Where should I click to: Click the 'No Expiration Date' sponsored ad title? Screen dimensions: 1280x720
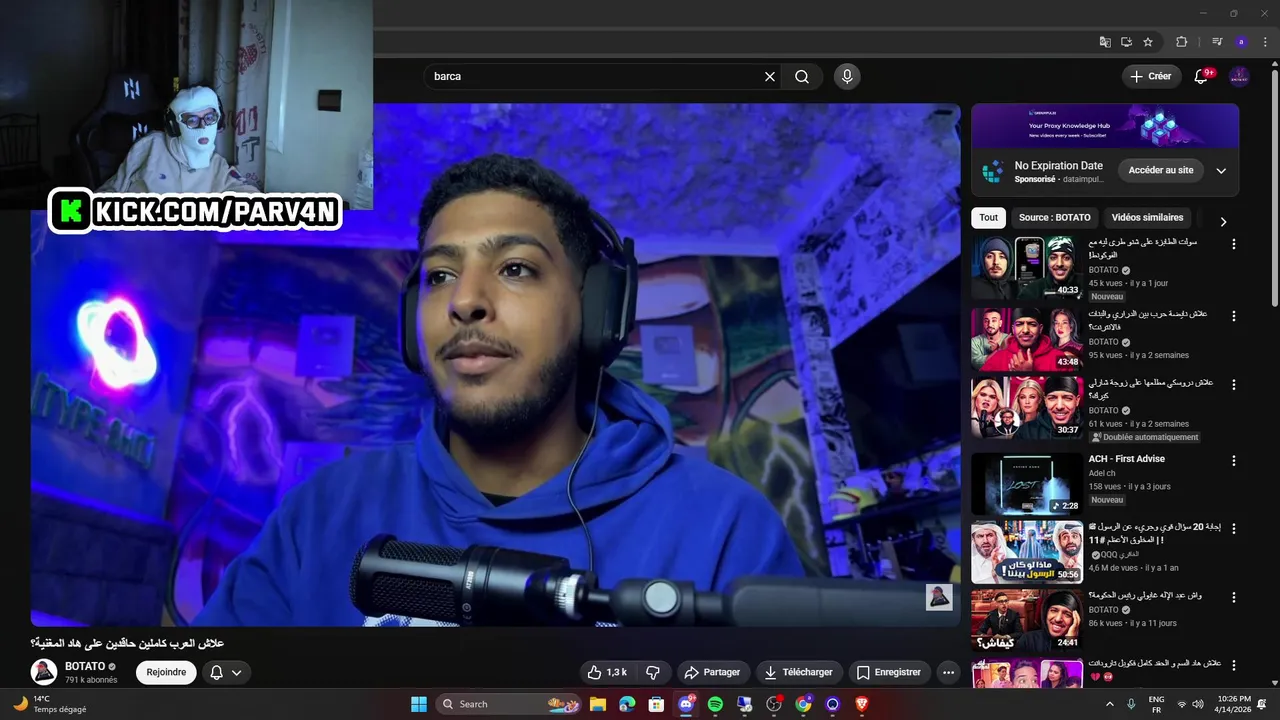(x=1058, y=166)
